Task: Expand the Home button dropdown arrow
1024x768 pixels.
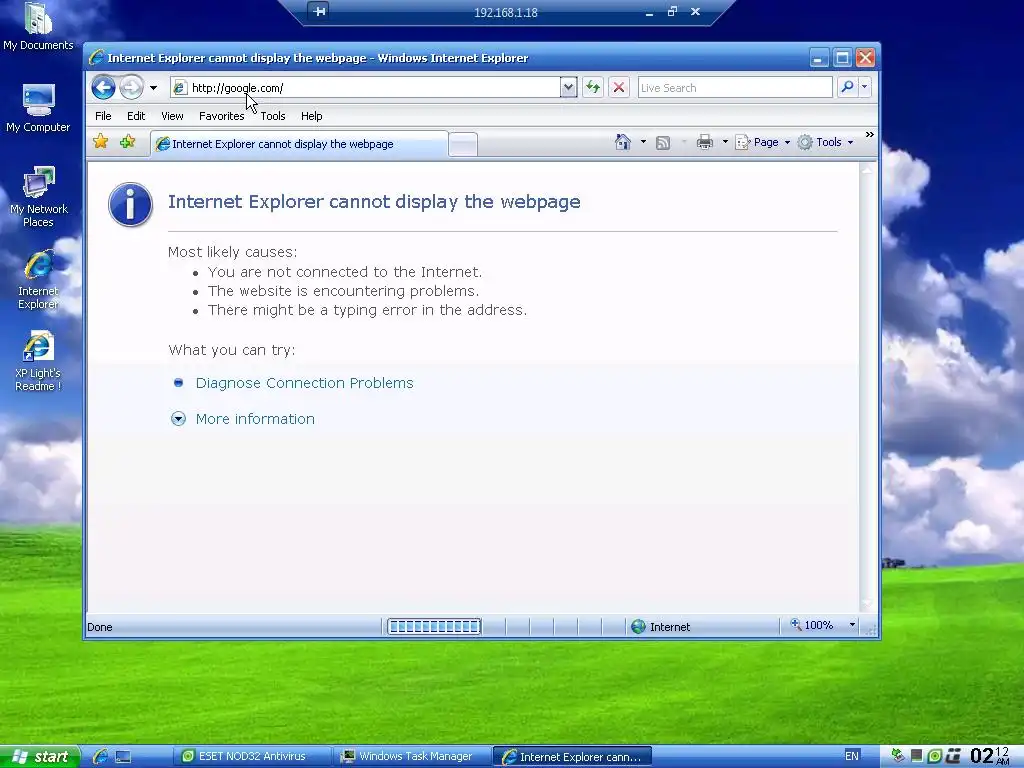Action: pos(643,142)
